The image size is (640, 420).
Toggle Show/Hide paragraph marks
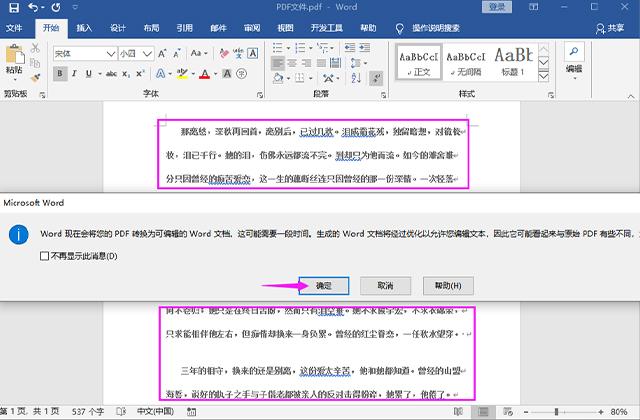376,78
